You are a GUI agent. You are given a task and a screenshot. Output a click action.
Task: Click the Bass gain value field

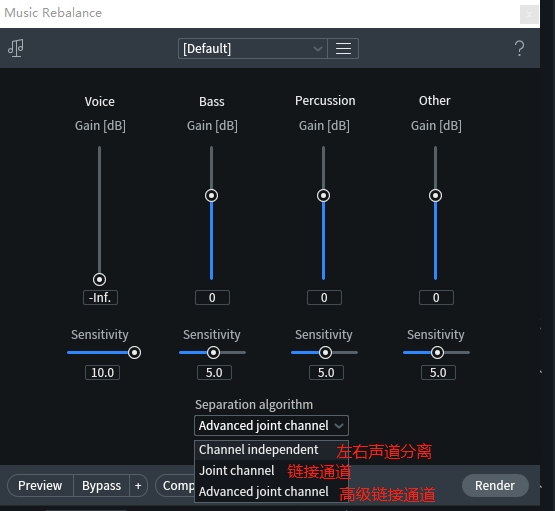[x=212, y=298]
